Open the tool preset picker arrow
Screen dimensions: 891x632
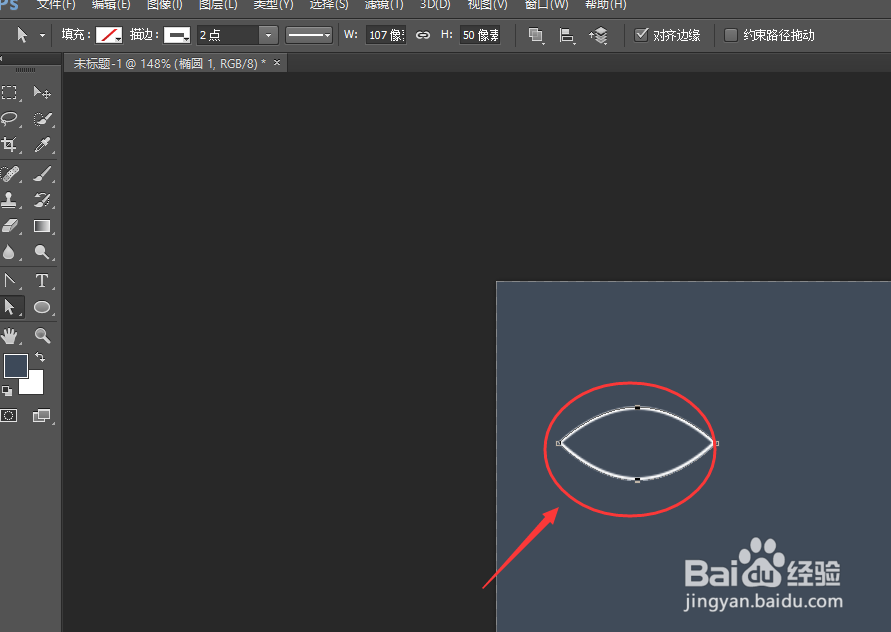pos(42,35)
